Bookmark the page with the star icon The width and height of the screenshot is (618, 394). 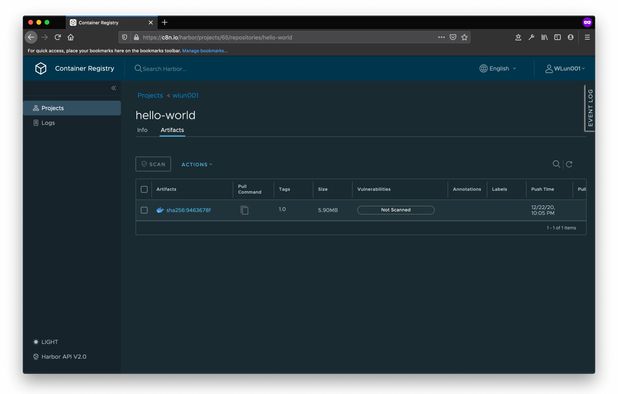pyautogui.click(x=464, y=37)
